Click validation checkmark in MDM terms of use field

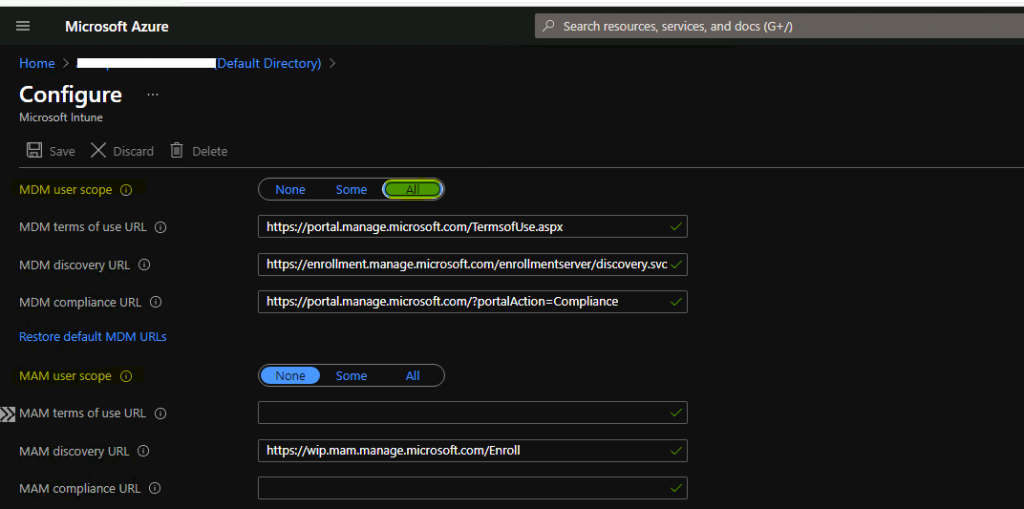676,227
